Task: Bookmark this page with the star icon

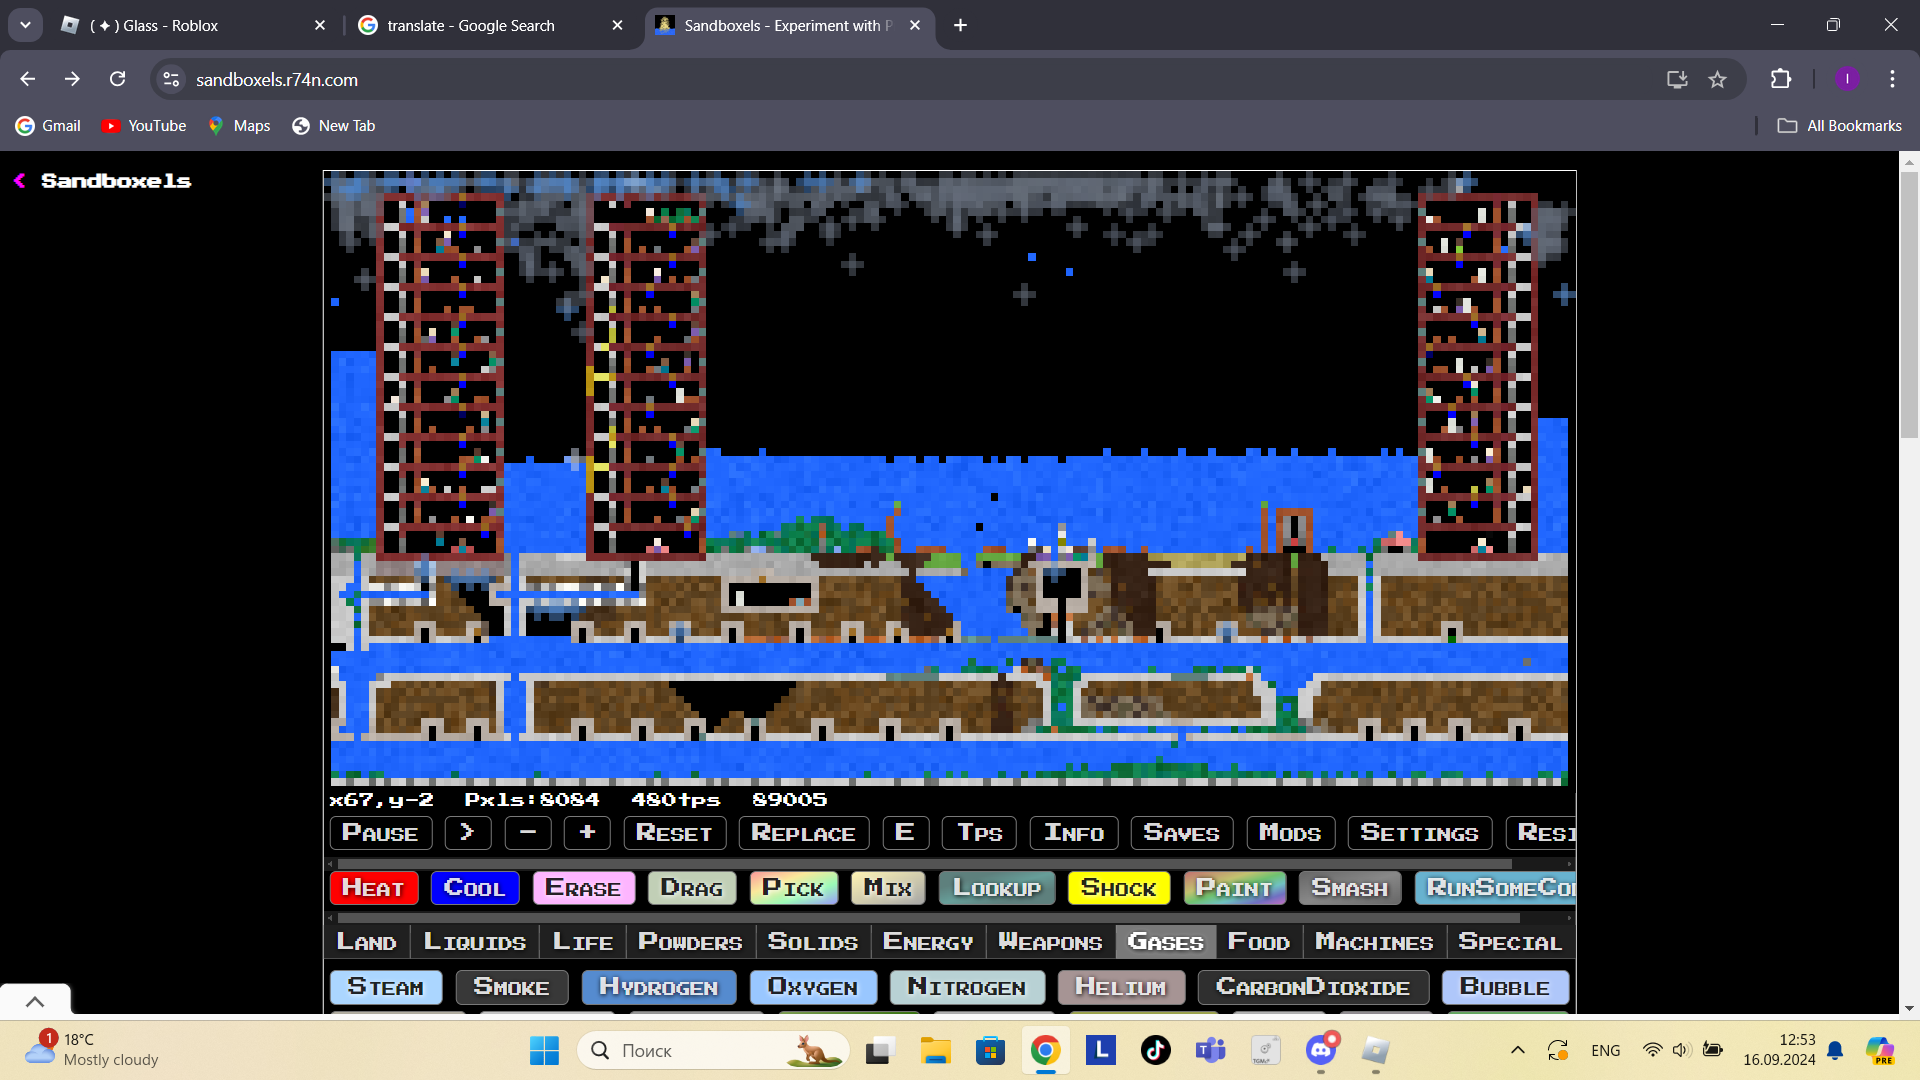Action: [1717, 80]
